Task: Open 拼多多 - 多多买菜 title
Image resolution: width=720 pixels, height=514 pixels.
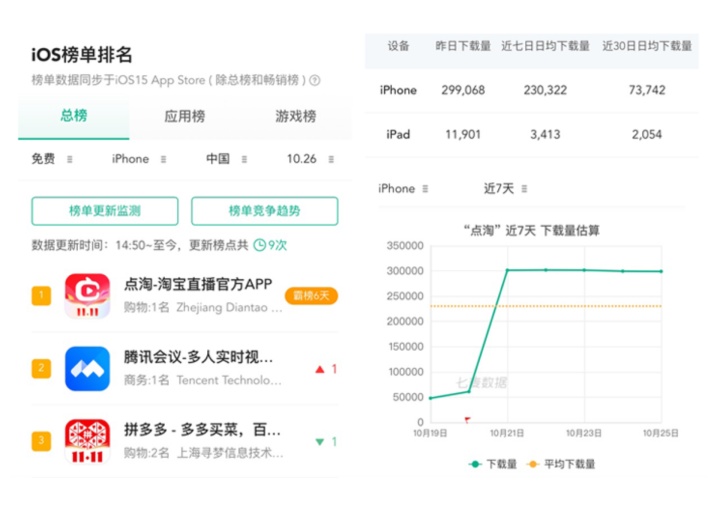Action: (x=202, y=430)
